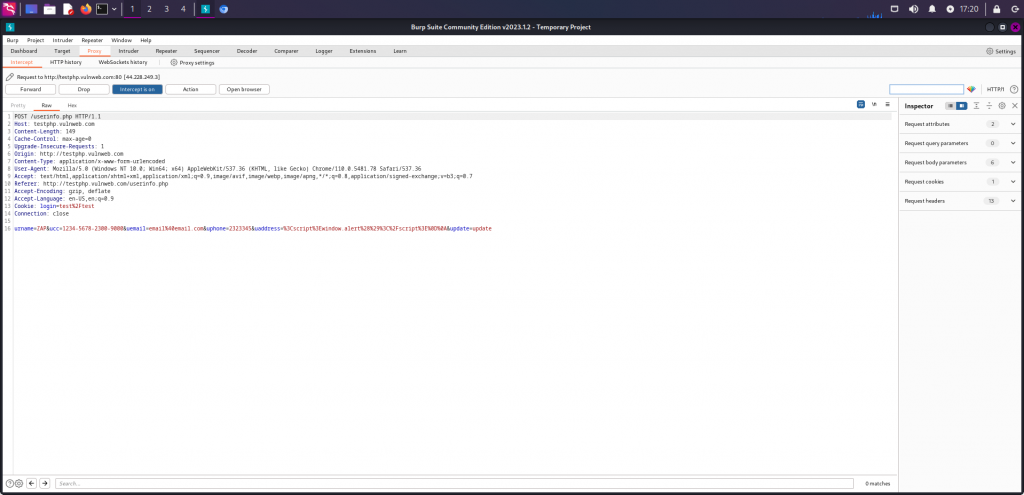Open file manager icon in panel
The width and height of the screenshot is (1024, 495).
50,9
